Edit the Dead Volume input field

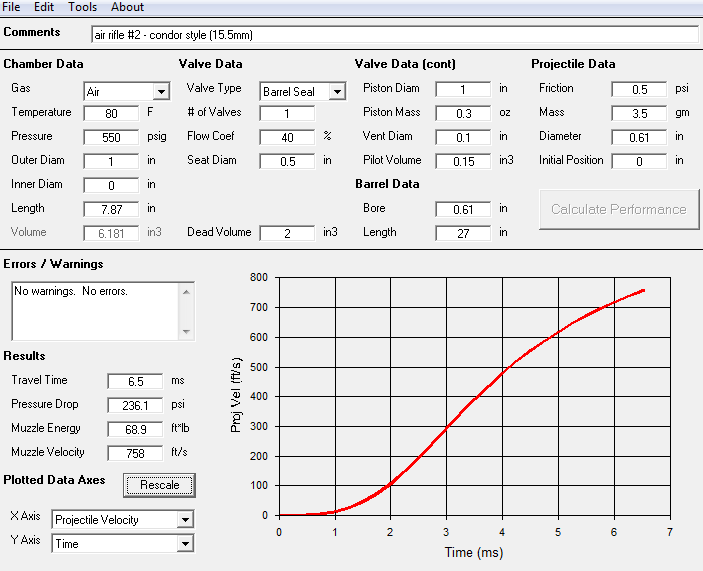tap(287, 233)
